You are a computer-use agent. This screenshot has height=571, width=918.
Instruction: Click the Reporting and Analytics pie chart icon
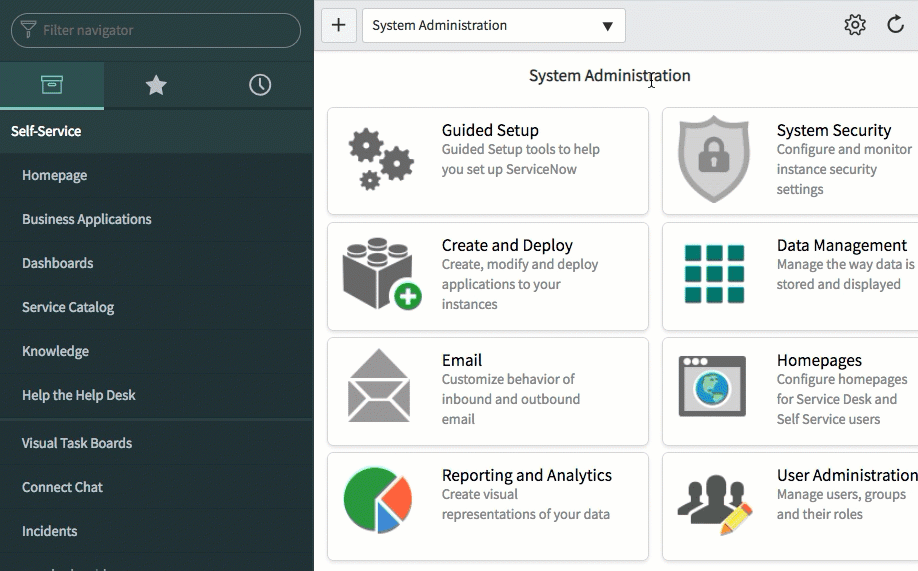(x=378, y=500)
